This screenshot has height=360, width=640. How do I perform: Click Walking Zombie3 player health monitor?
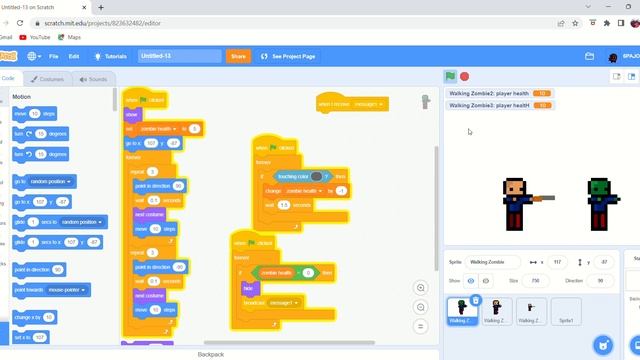(x=500, y=105)
